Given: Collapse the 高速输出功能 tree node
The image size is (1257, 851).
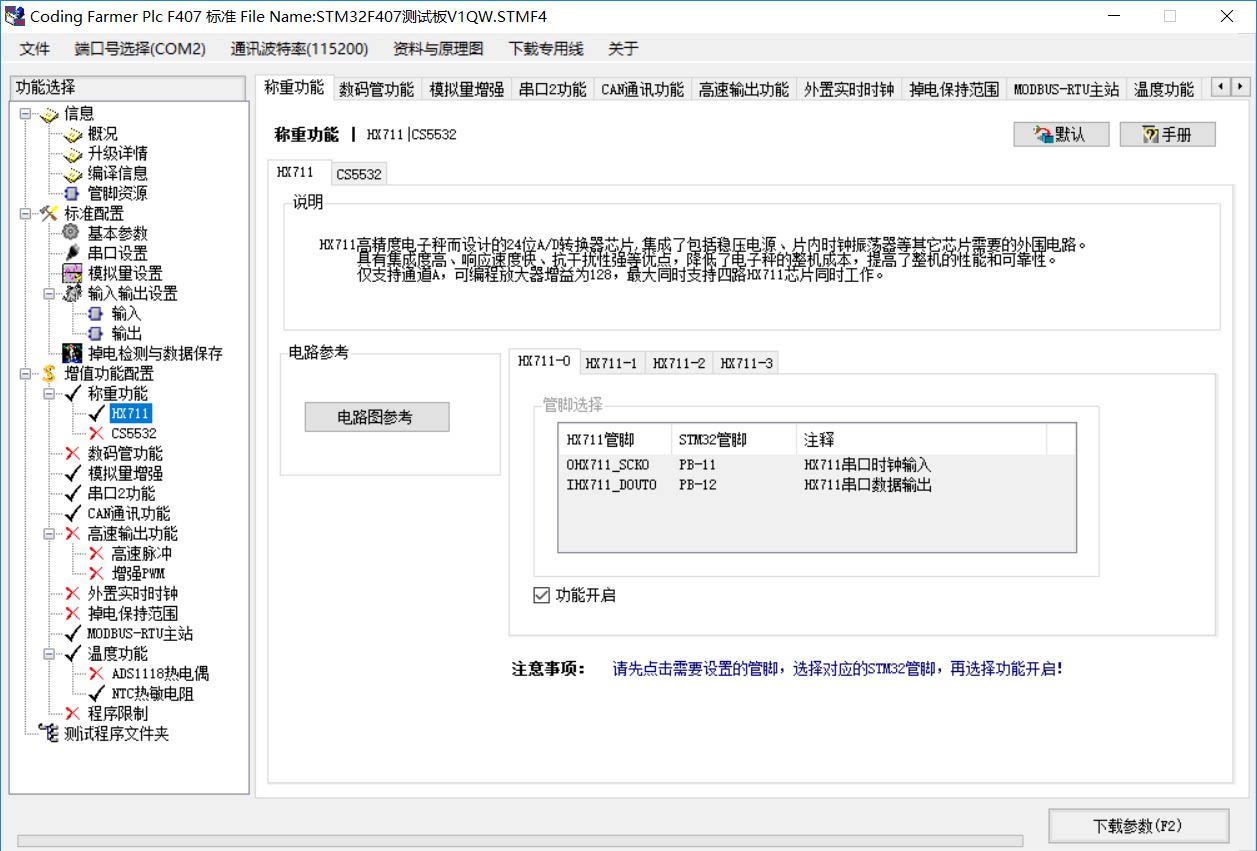Looking at the screenshot, I should click(x=49, y=534).
